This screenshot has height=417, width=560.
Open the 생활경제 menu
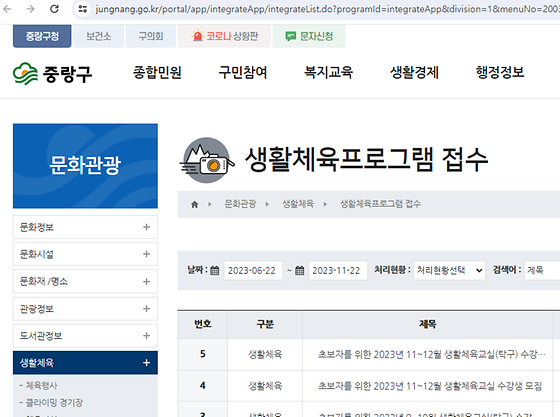point(414,72)
